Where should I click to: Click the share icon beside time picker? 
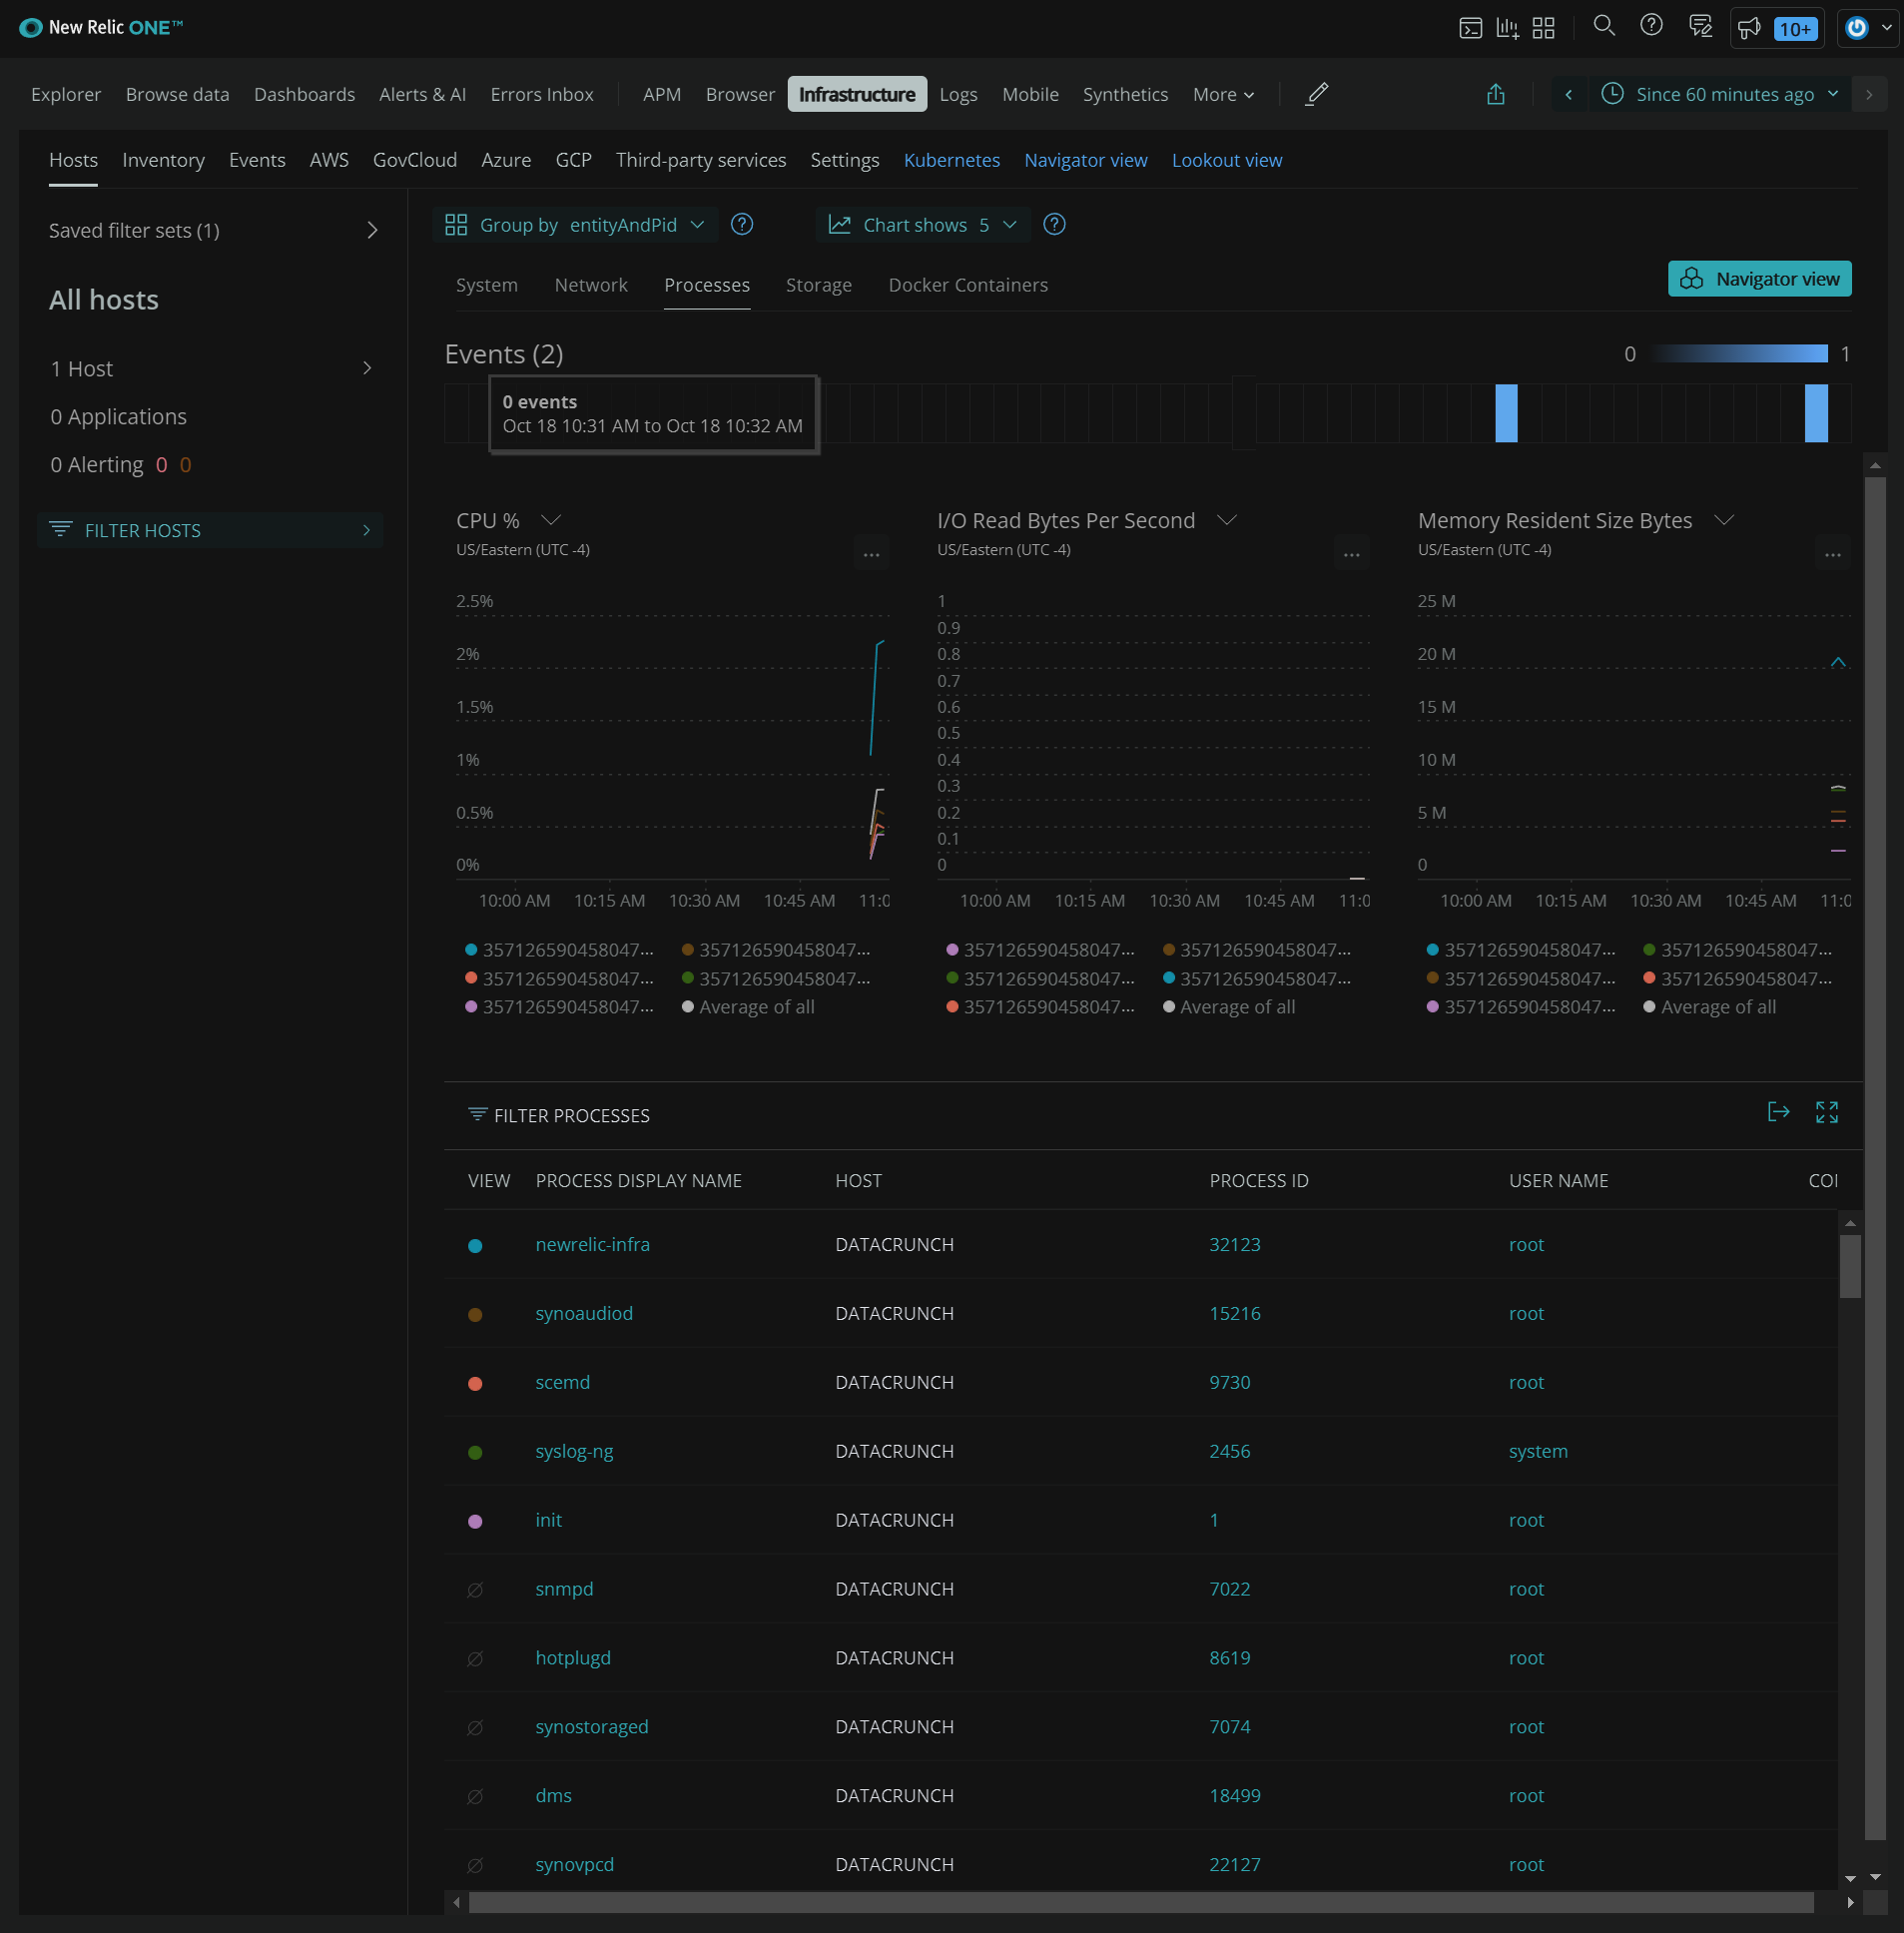point(1495,94)
